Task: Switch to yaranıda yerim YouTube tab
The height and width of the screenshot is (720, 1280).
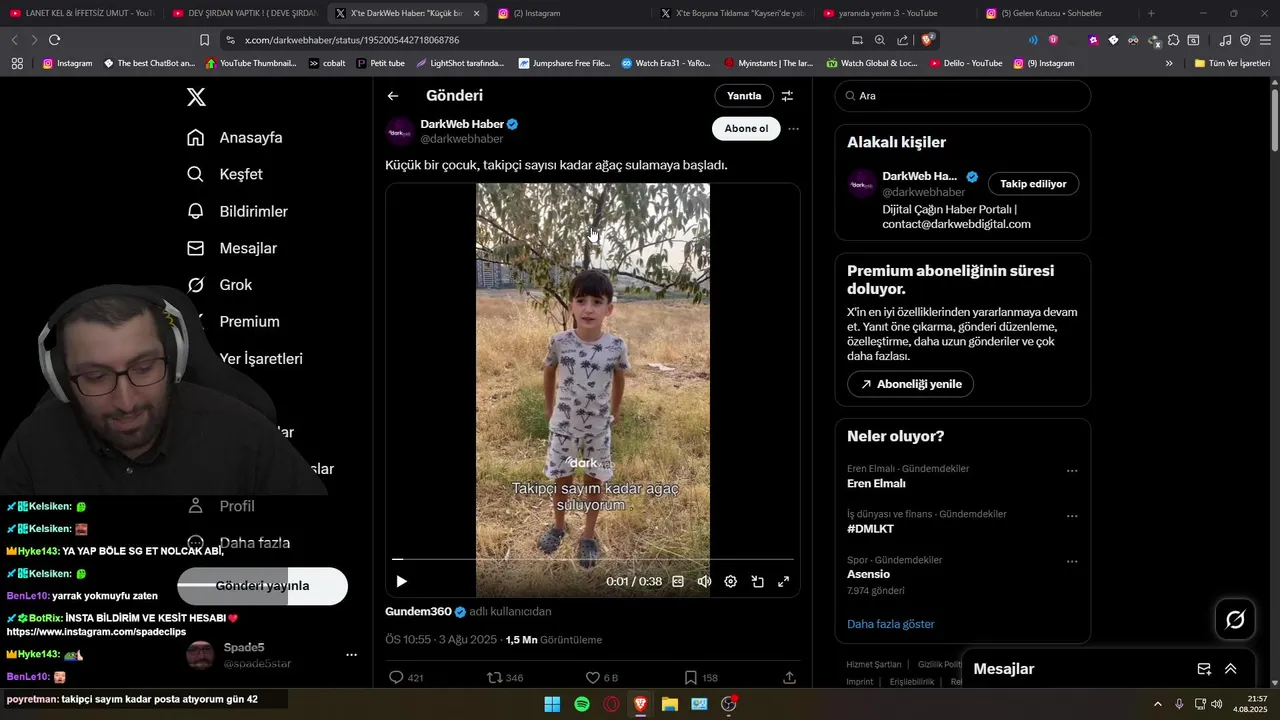Action: click(889, 13)
